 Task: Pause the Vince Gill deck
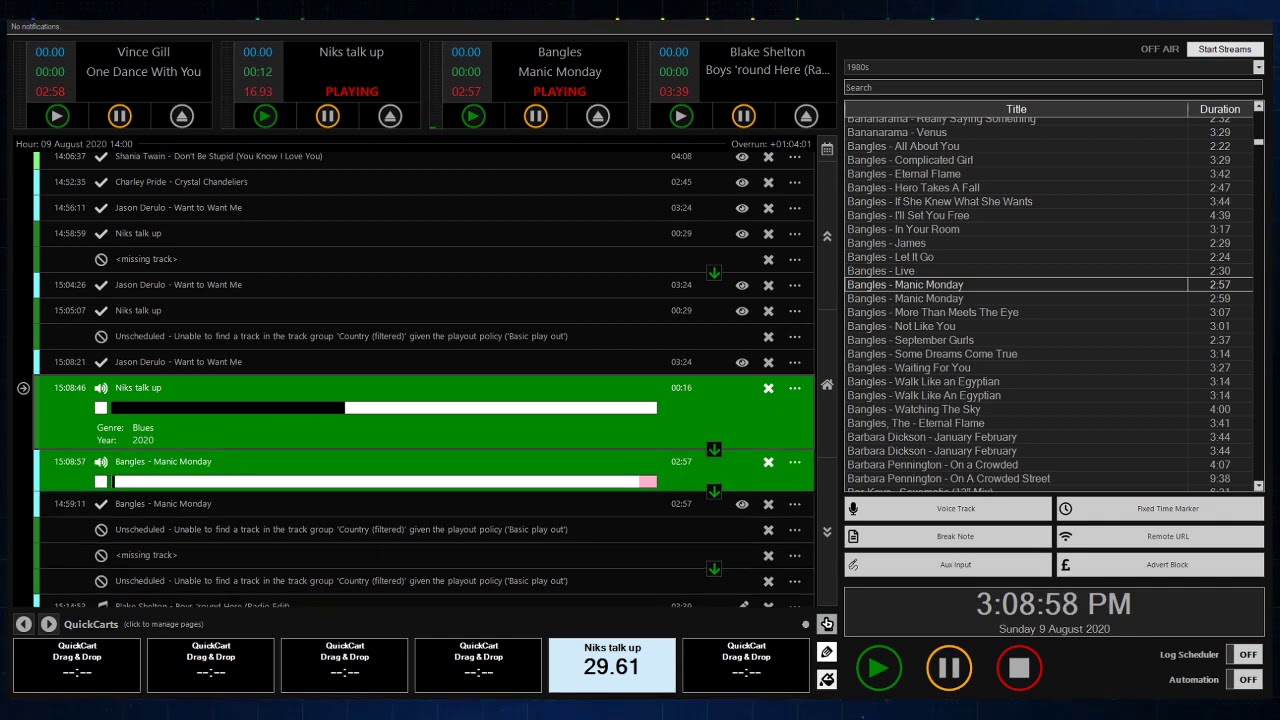[x=119, y=116]
